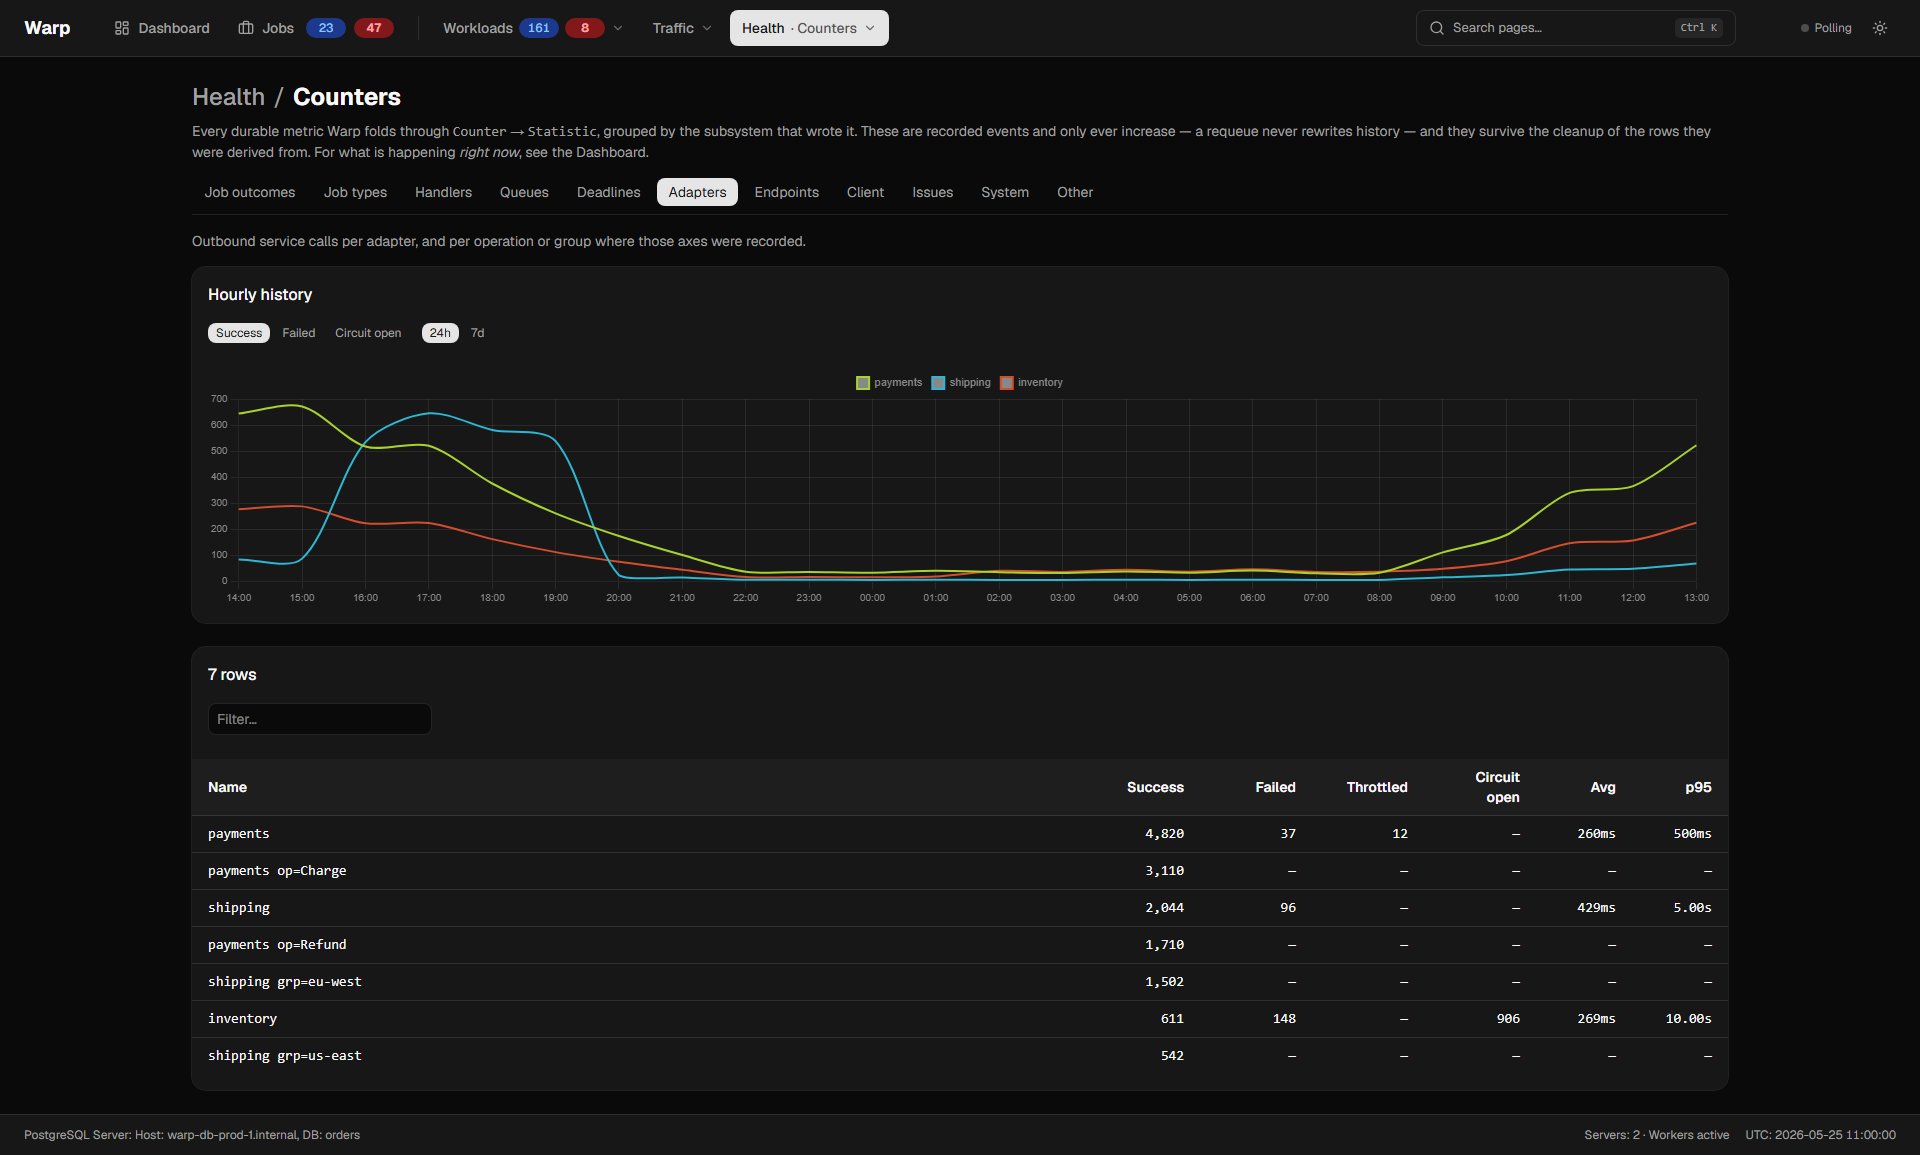The width and height of the screenshot is (1920, 1155).
Task: Toggle the payments legend color swatch
Action: (863, 383)
